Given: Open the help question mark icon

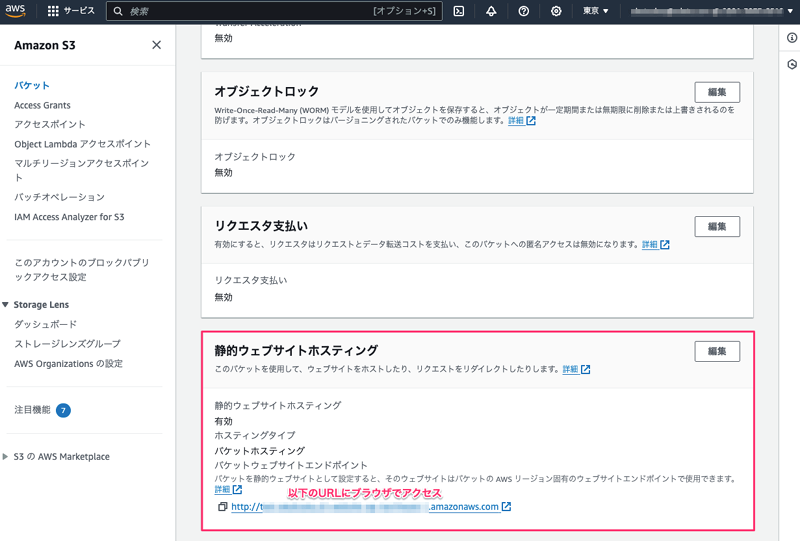Looking at the screenshot, I should pyautogui.click(x=524, y=11).
